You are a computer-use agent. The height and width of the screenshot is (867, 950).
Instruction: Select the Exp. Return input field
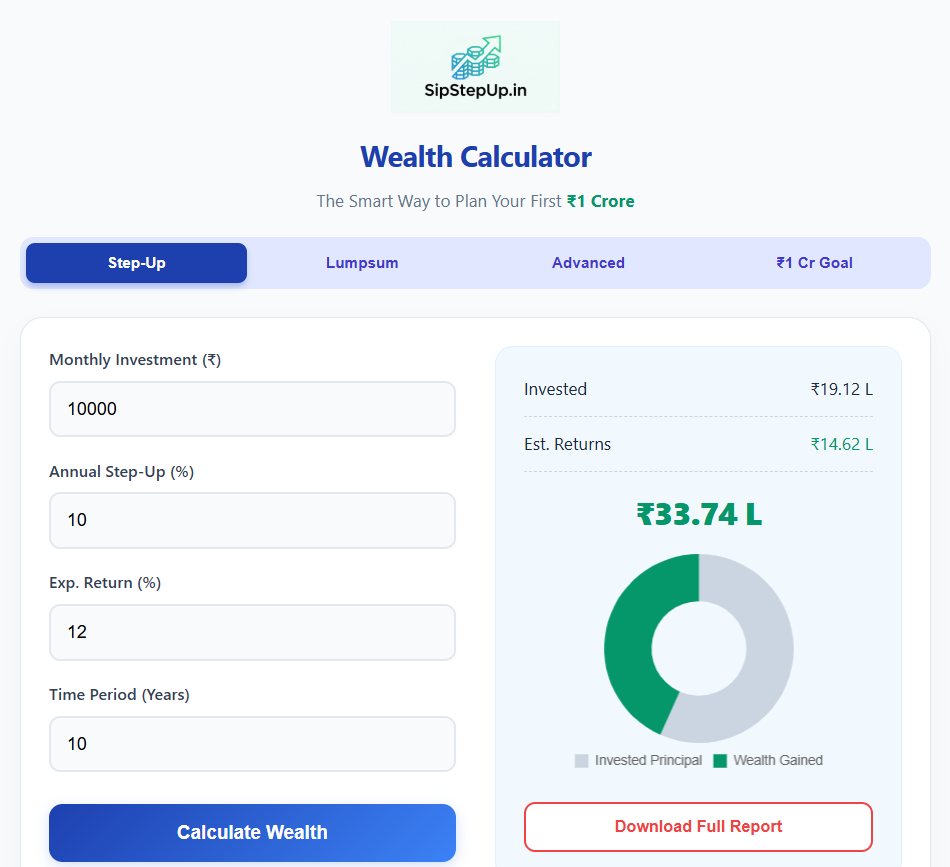[x=252, y=632]
